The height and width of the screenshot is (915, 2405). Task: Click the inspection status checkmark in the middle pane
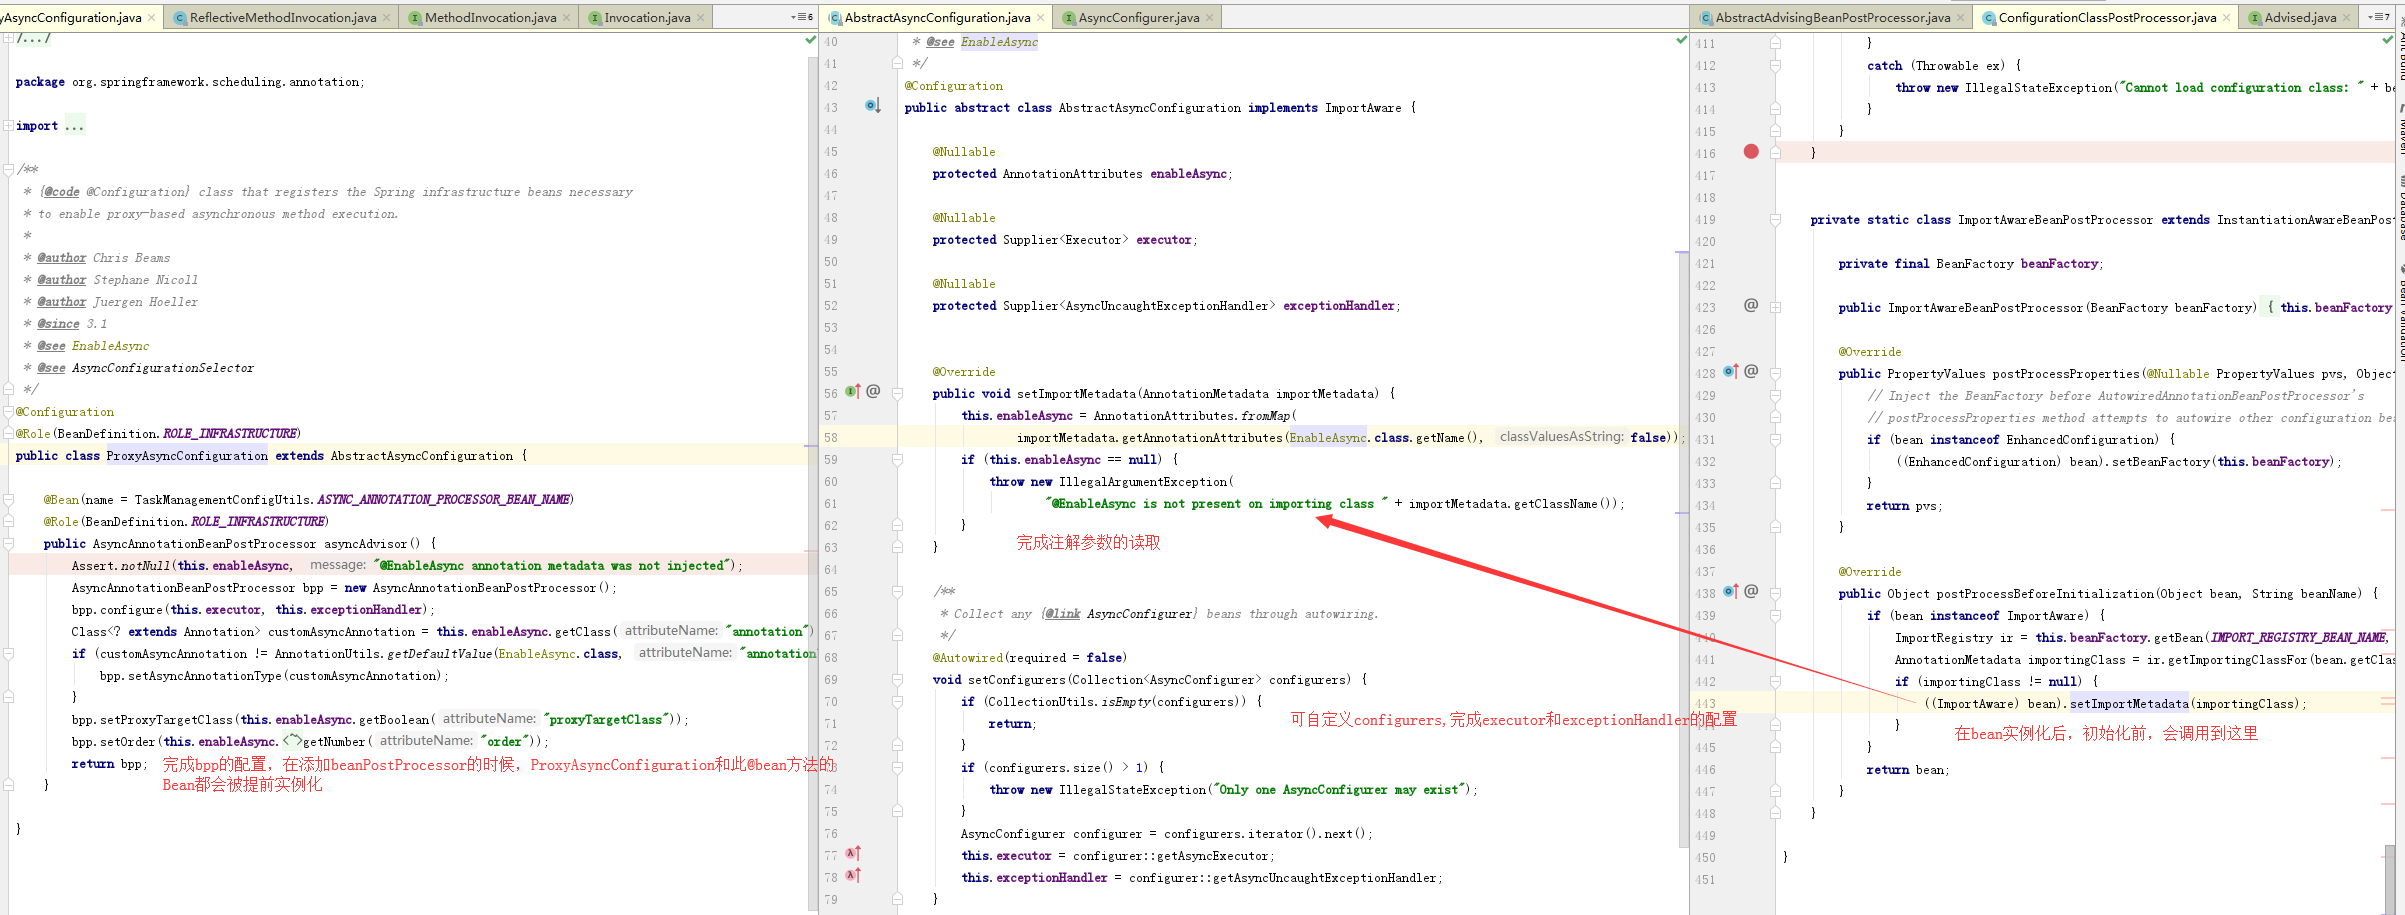point(1679,41)
